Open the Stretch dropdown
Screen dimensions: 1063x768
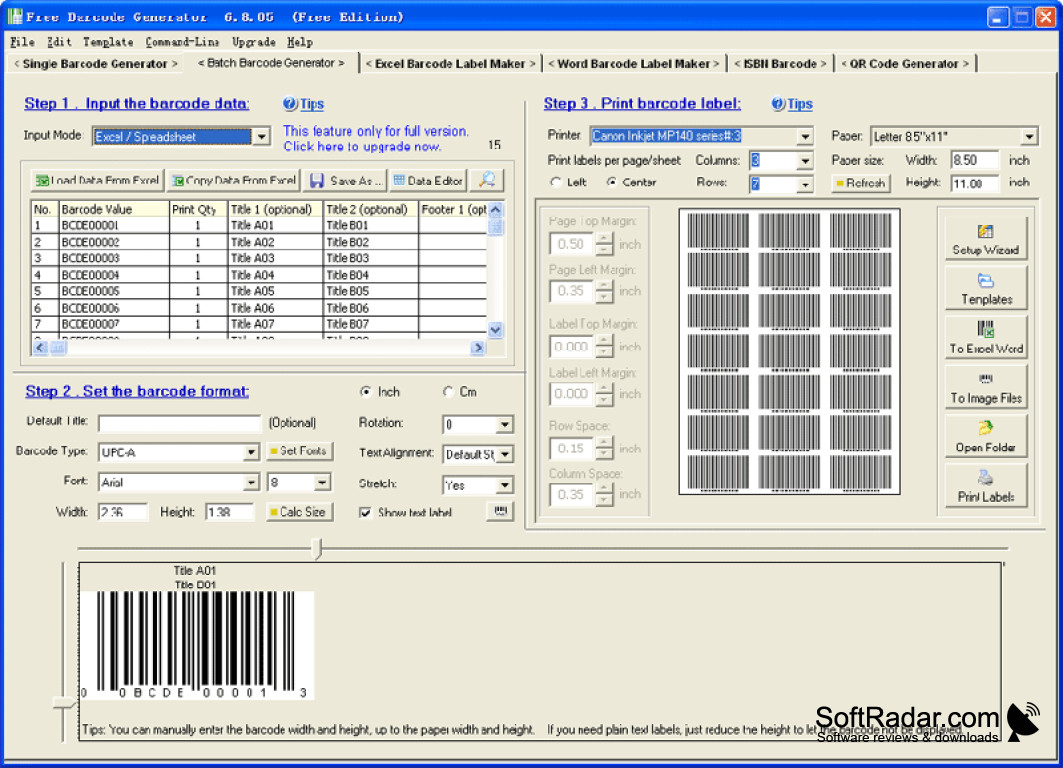[504, 485]
